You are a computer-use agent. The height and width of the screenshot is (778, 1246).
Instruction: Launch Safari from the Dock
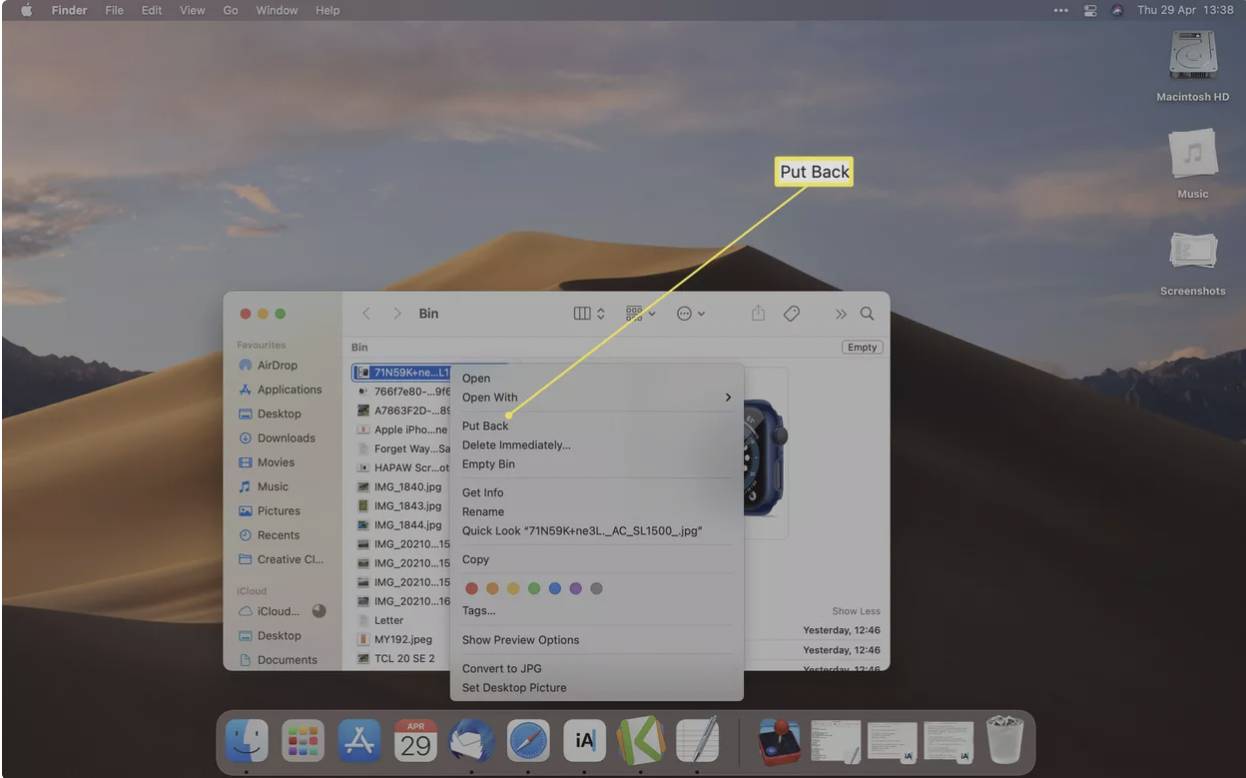pyautogui.click(x=528, y=741)
